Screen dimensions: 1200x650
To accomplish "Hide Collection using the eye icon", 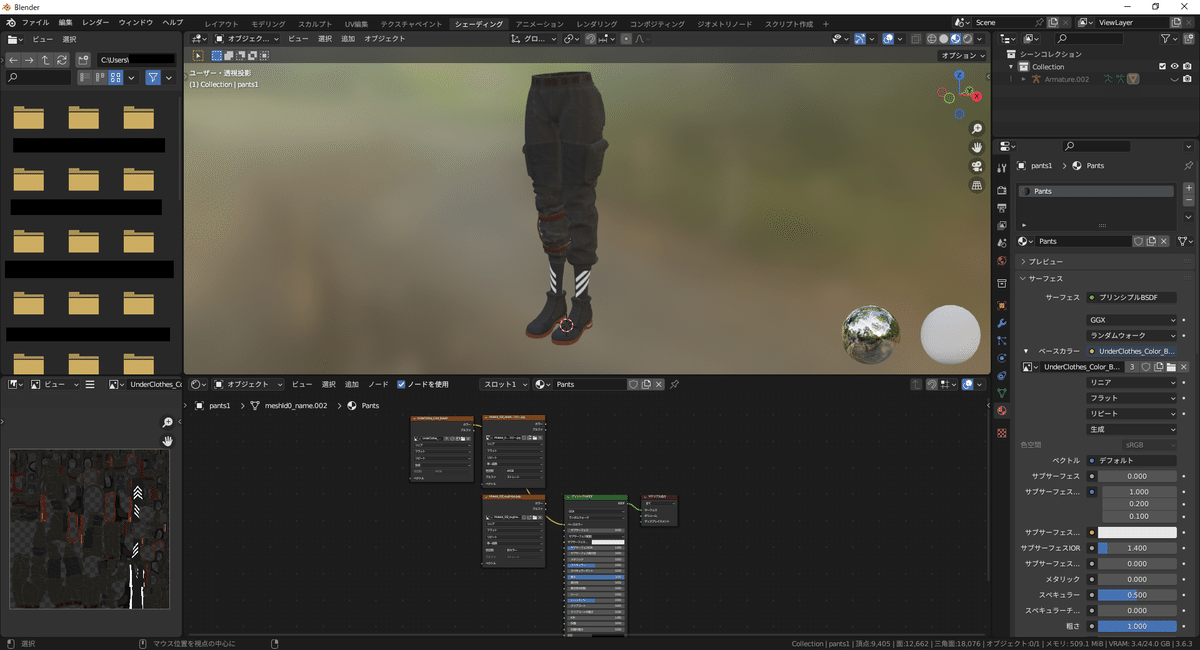I will click(1174, 66).
